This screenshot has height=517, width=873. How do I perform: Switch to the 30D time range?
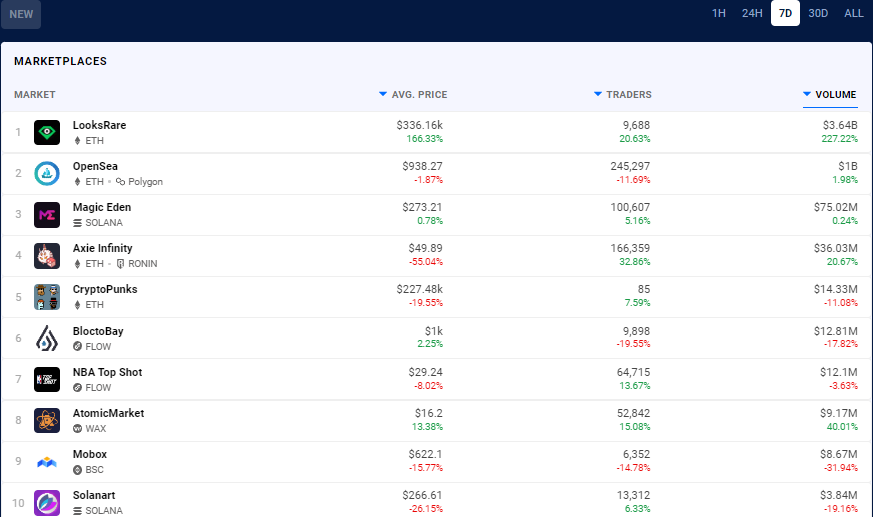point(818,13)
